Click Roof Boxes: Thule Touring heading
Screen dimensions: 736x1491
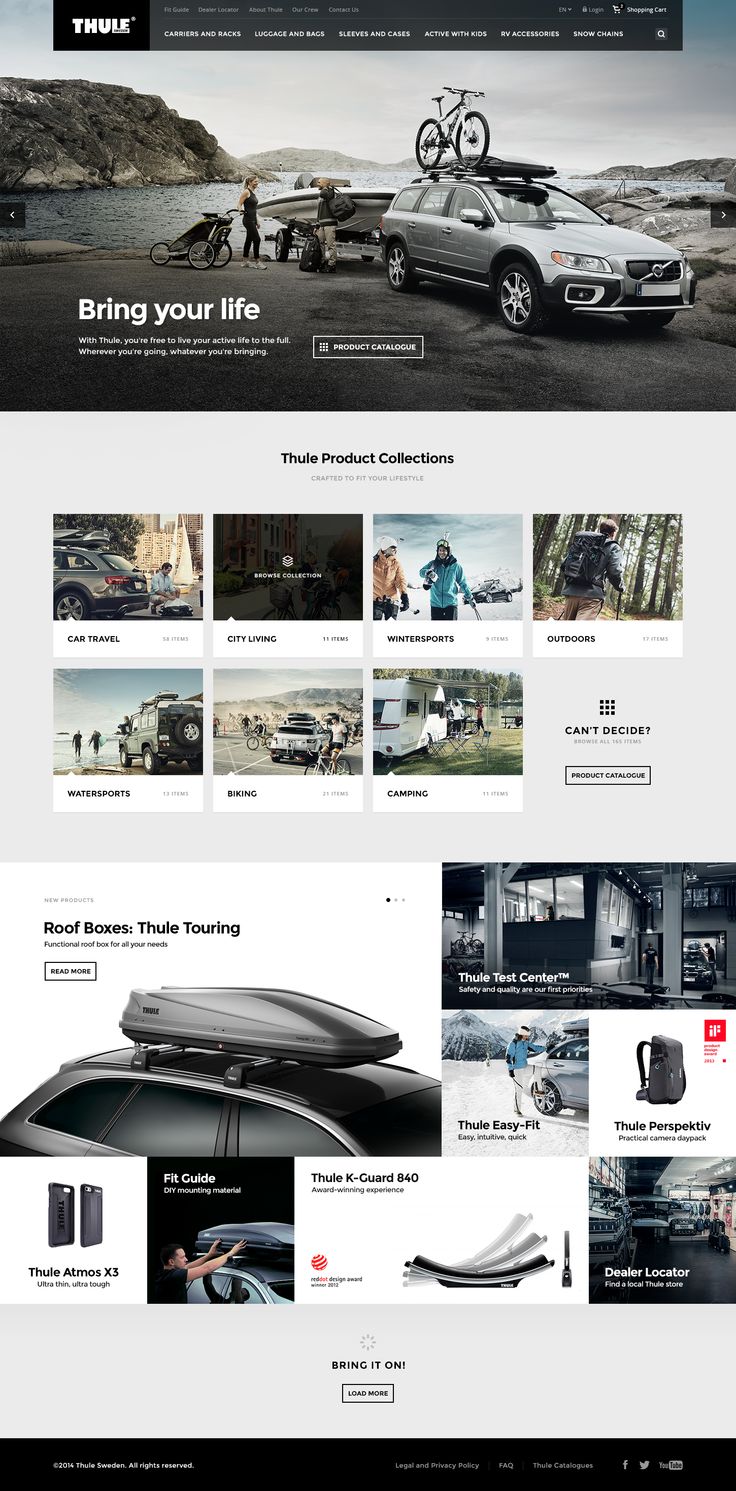142,928
